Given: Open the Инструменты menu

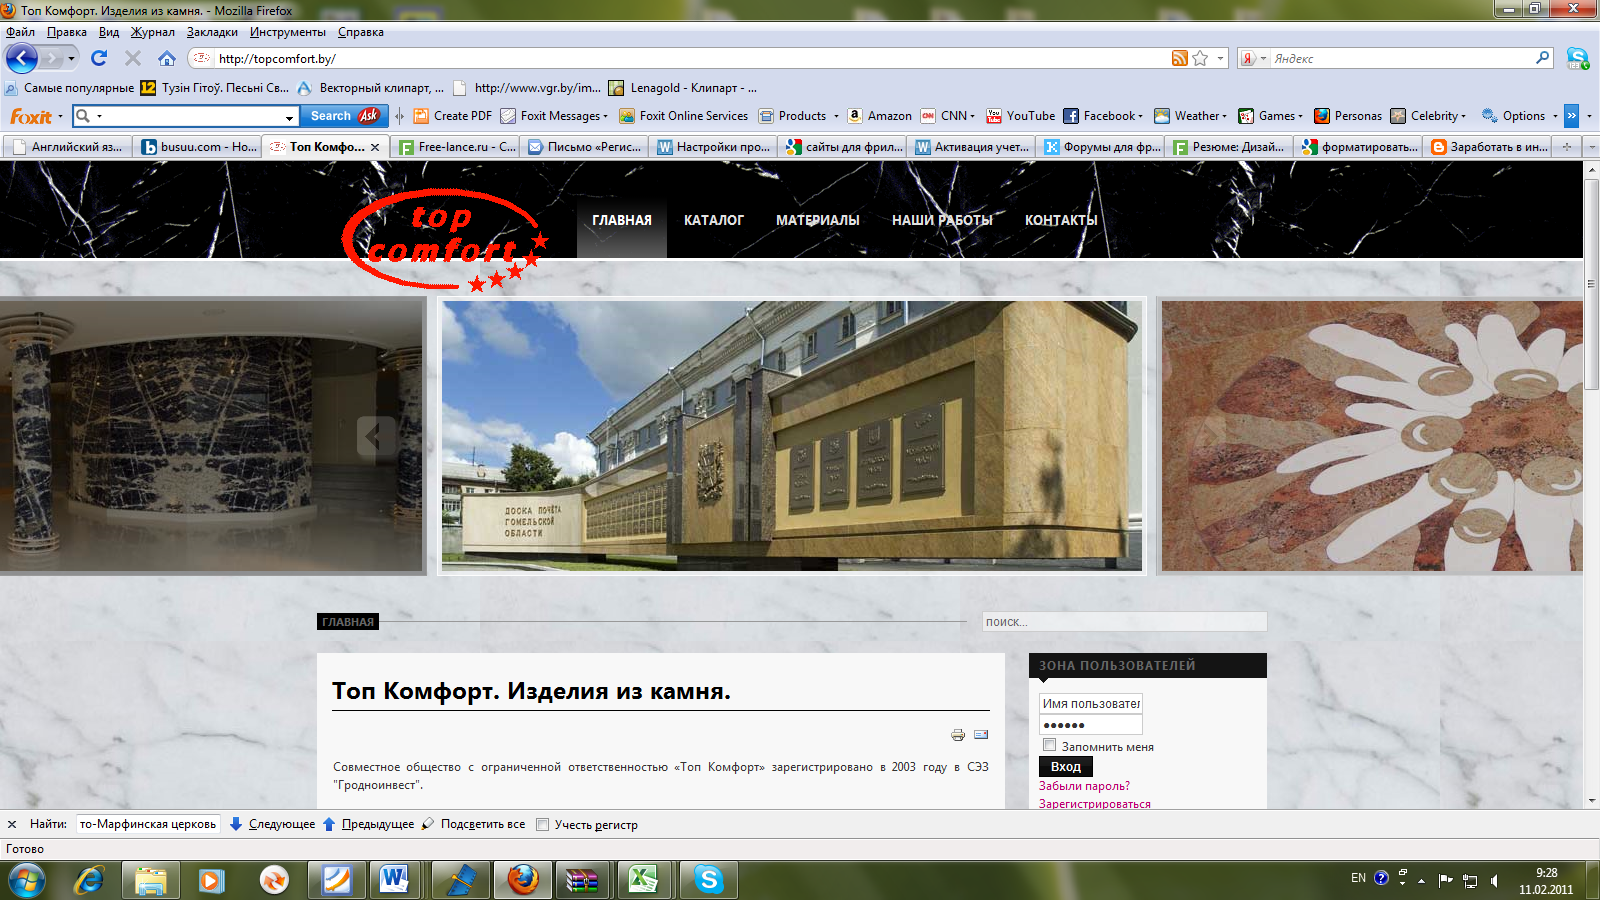Looking at the screenshot, I should (x=288, y=32).
